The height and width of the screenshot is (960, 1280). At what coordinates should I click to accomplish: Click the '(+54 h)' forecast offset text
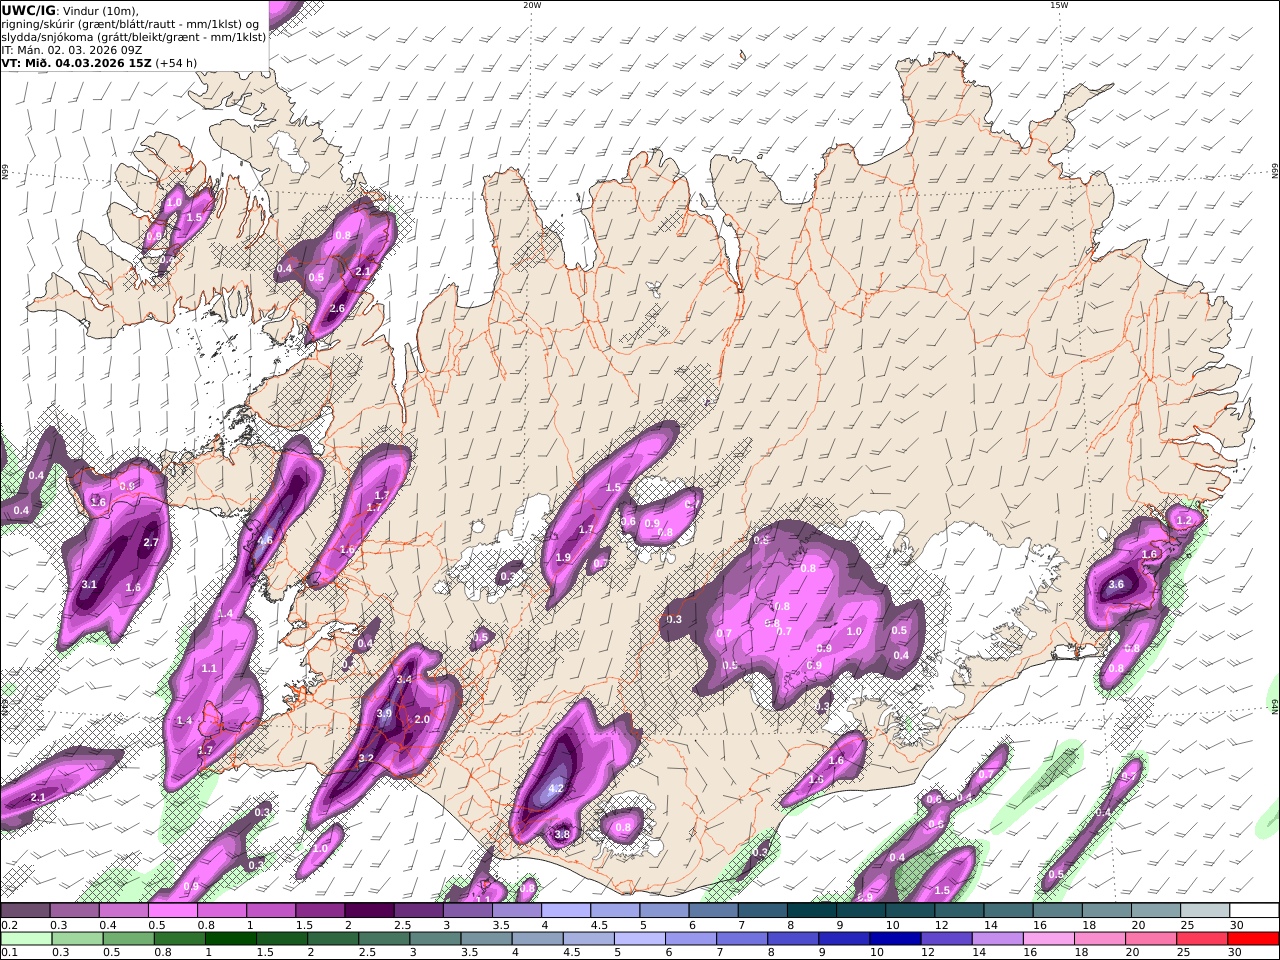pos(177,62)
